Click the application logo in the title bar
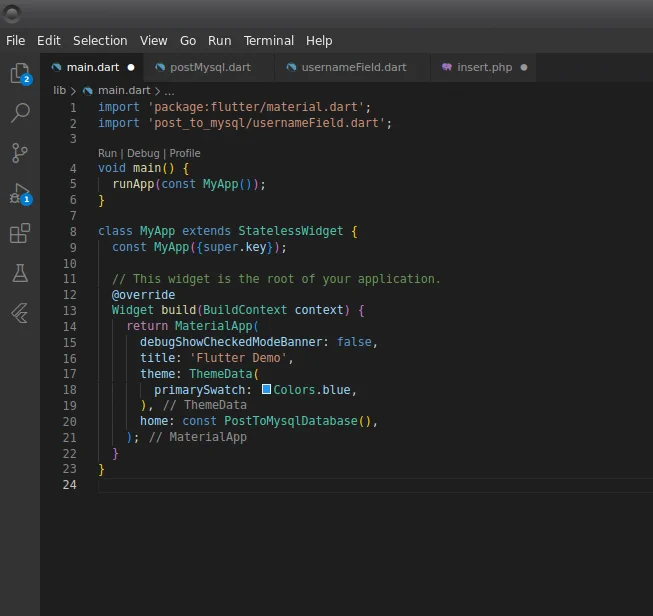This screenshot has height=616, width=653. pos(12,13)
